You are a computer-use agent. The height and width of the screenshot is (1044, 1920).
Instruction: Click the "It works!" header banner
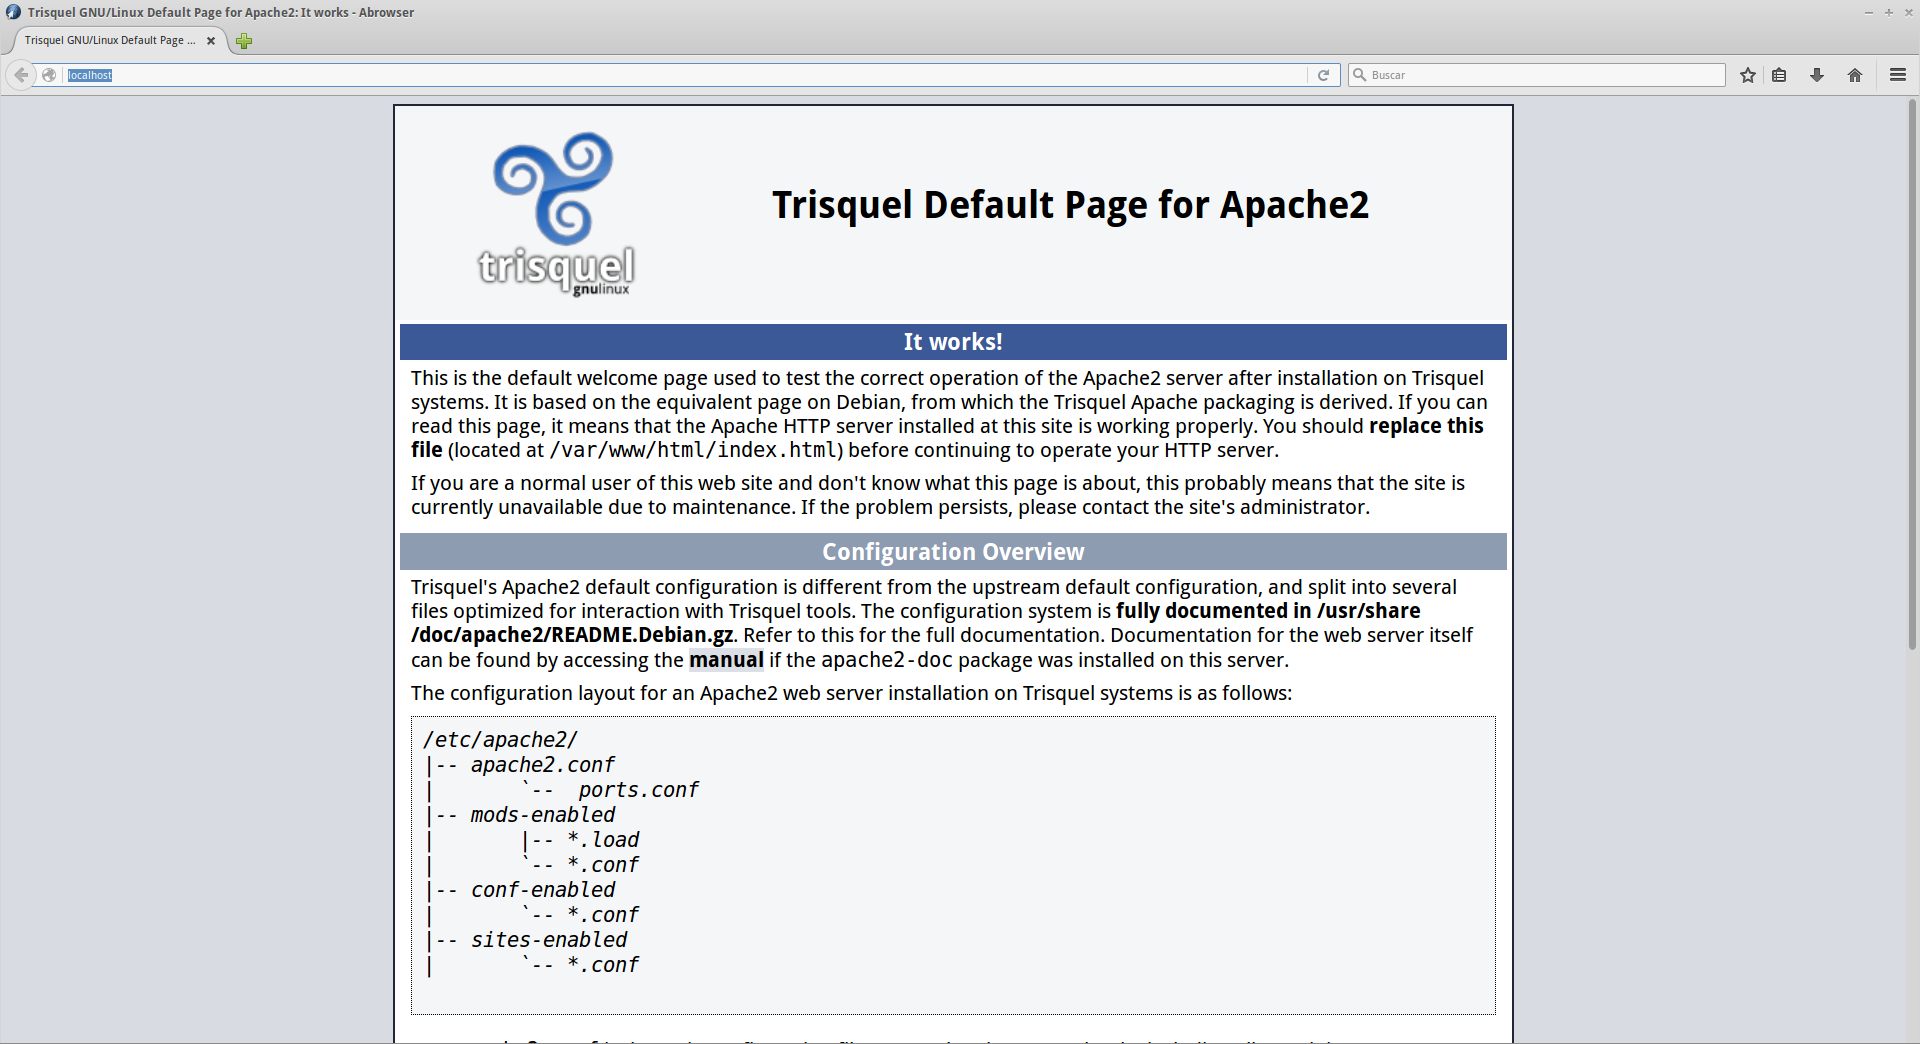(953, 342)
